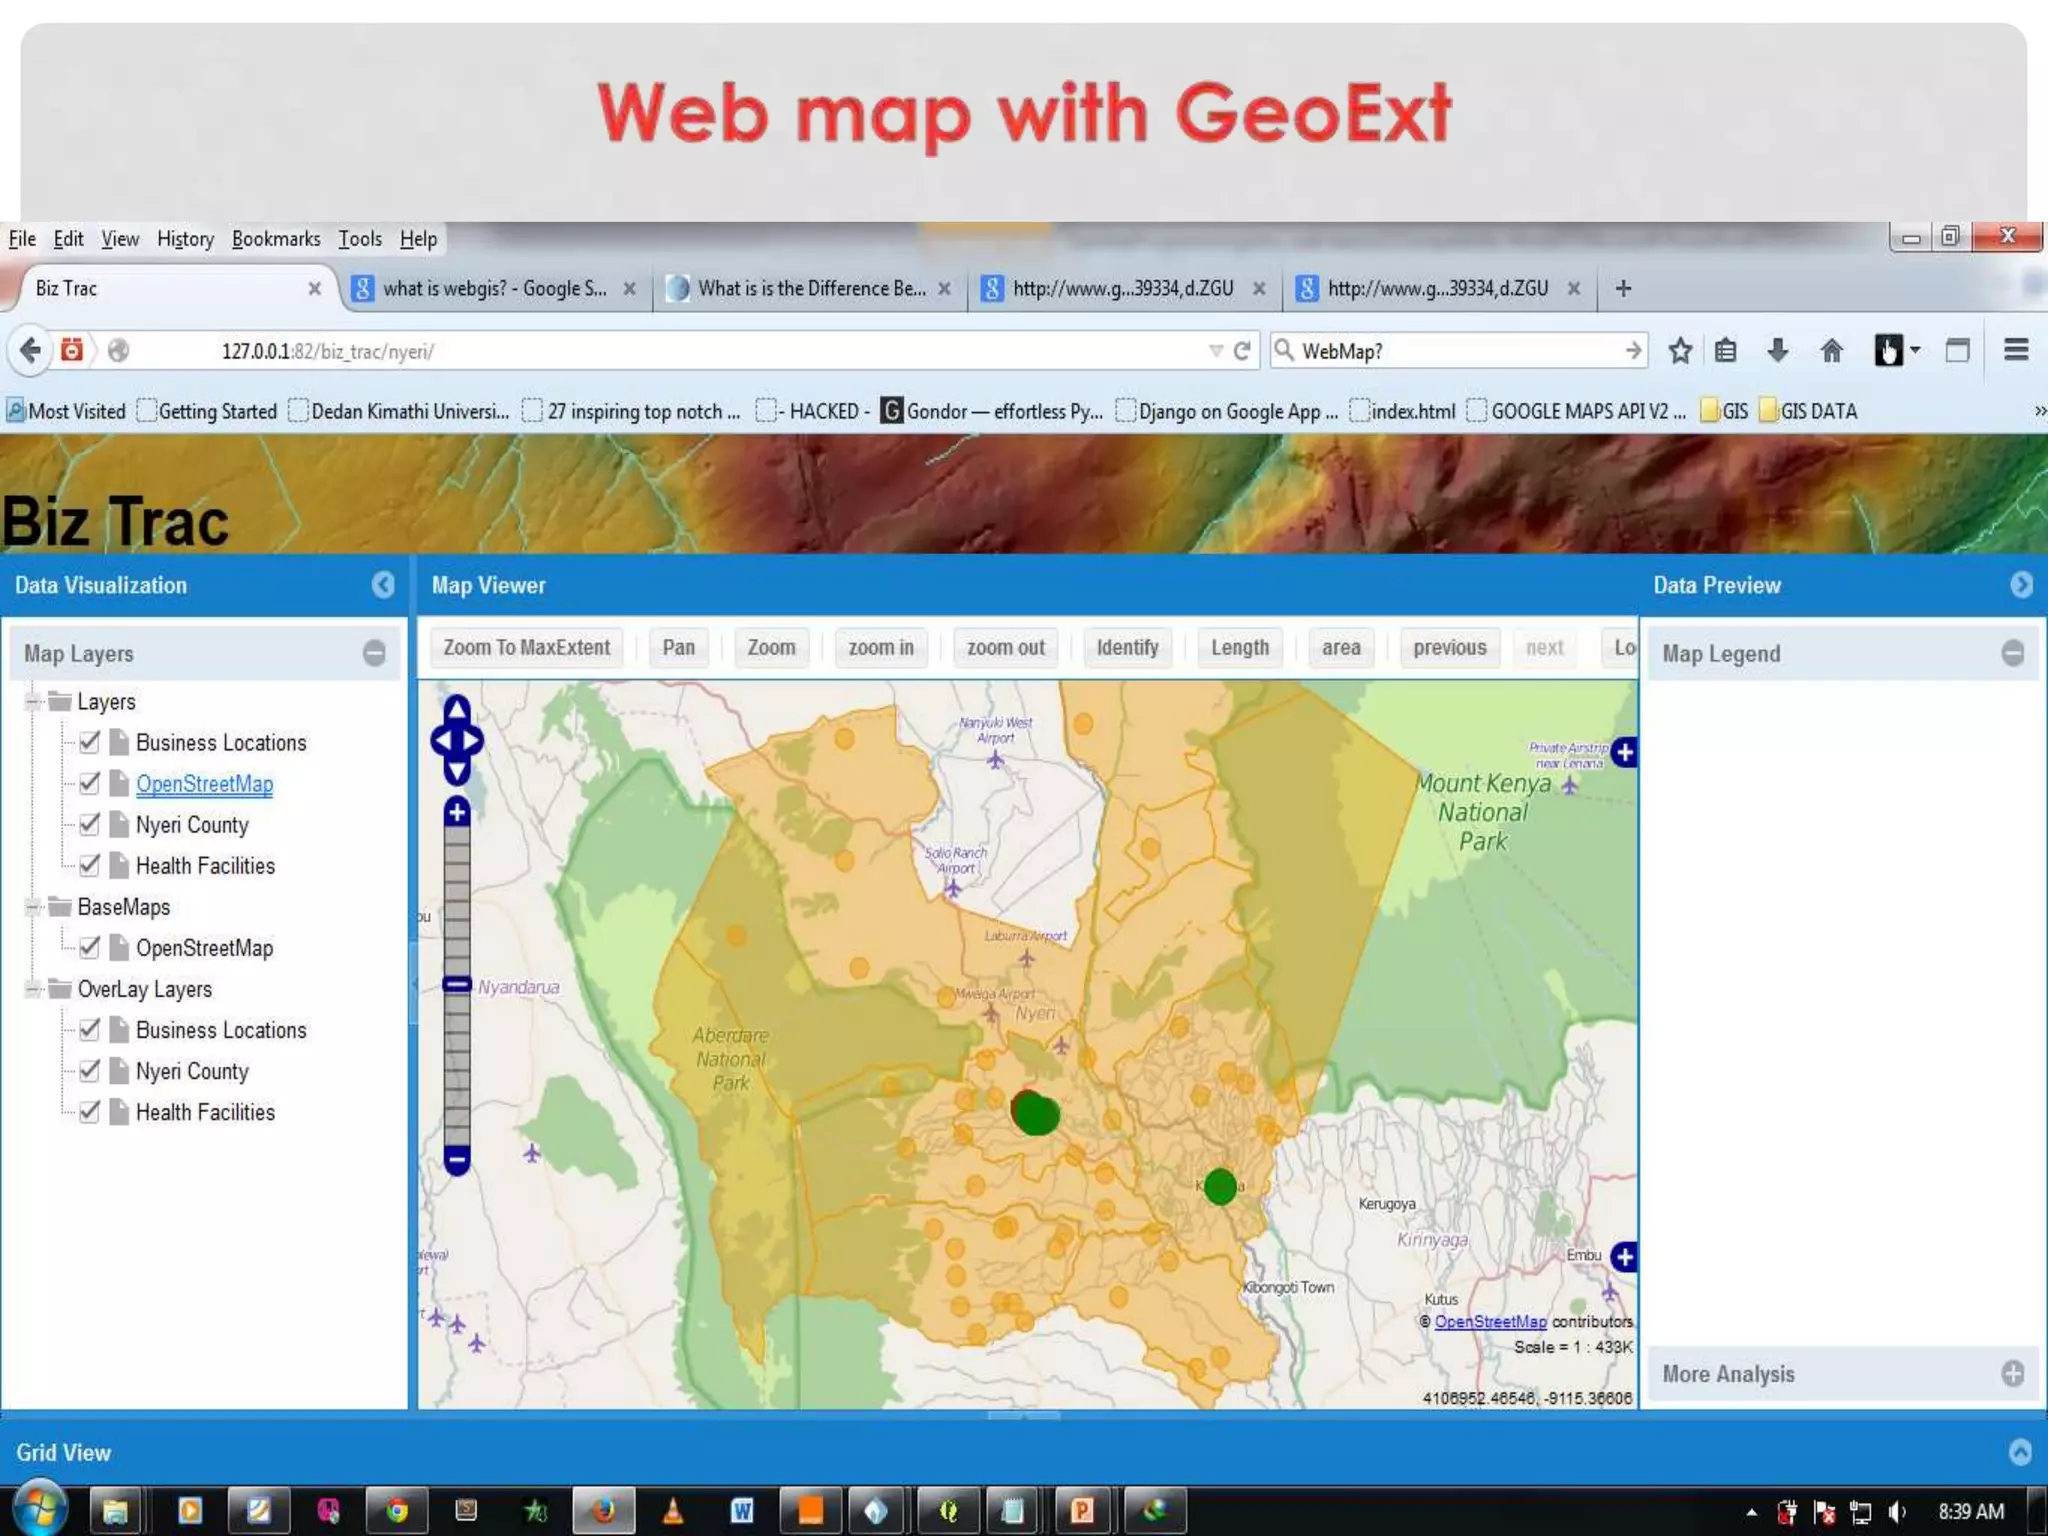Click the map zoom slider handle
The width and height of the screenshot is (2048, 1536).
pyautogui.click(x=457, y=985)
